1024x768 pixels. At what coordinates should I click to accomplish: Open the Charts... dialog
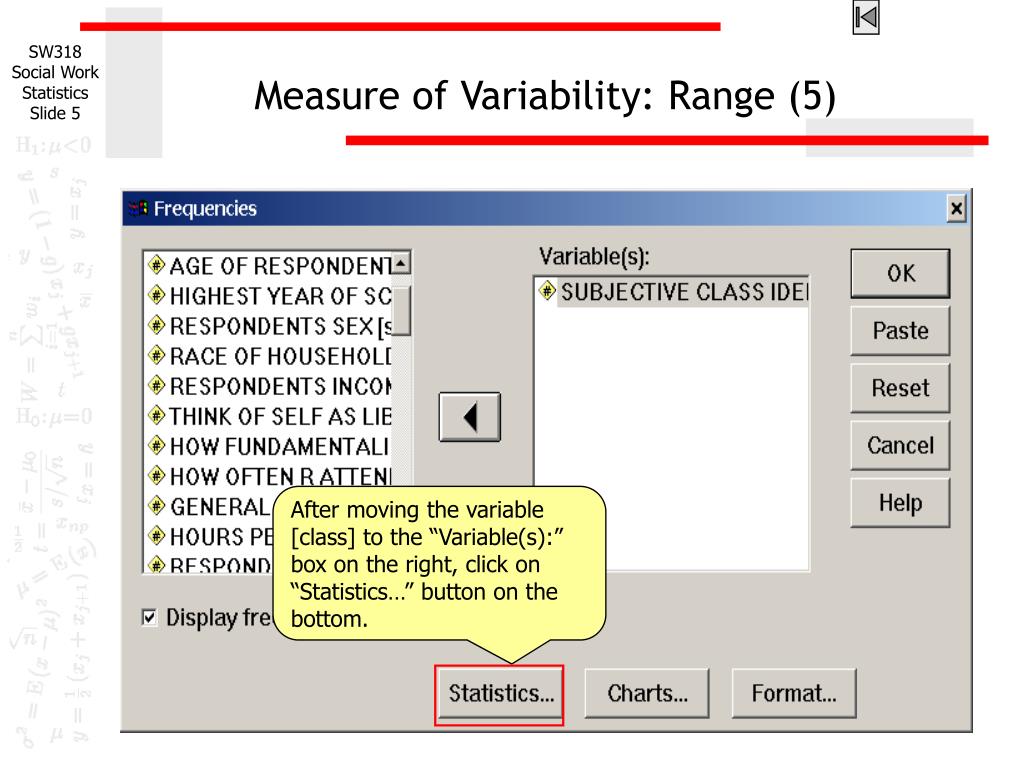tap(647, 694)
